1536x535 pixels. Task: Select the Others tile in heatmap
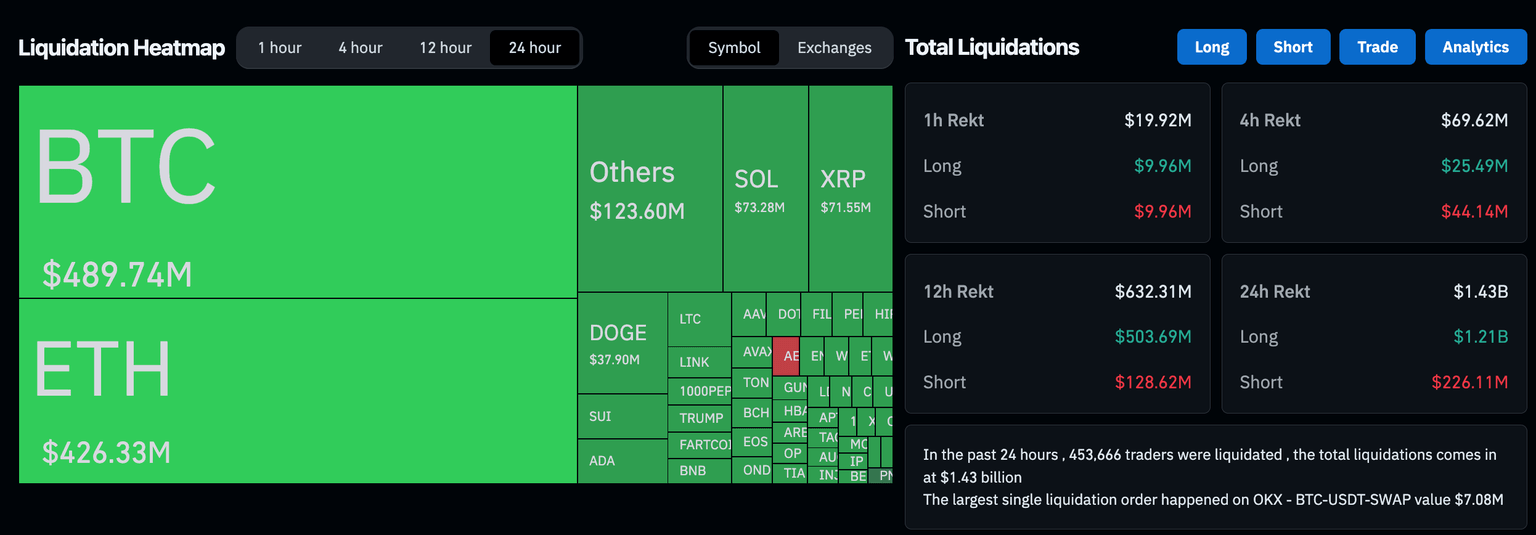pos(650,189)
